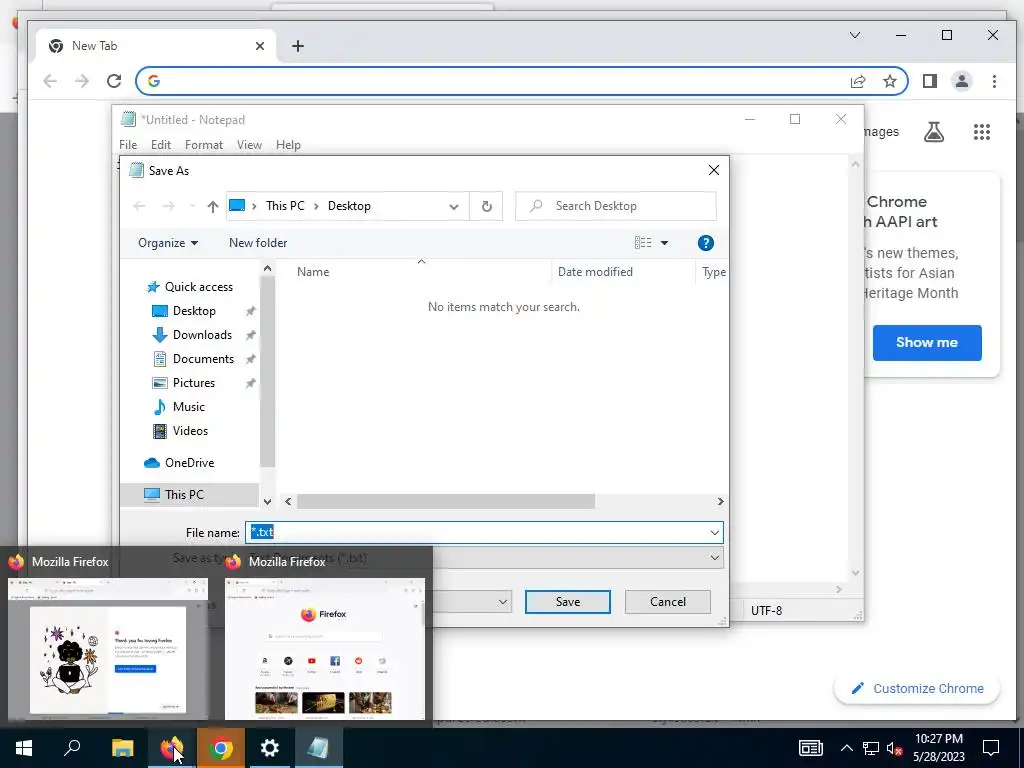
Task: Open the first Mozilla Firefox preview thumbnail
Action: 108,648
